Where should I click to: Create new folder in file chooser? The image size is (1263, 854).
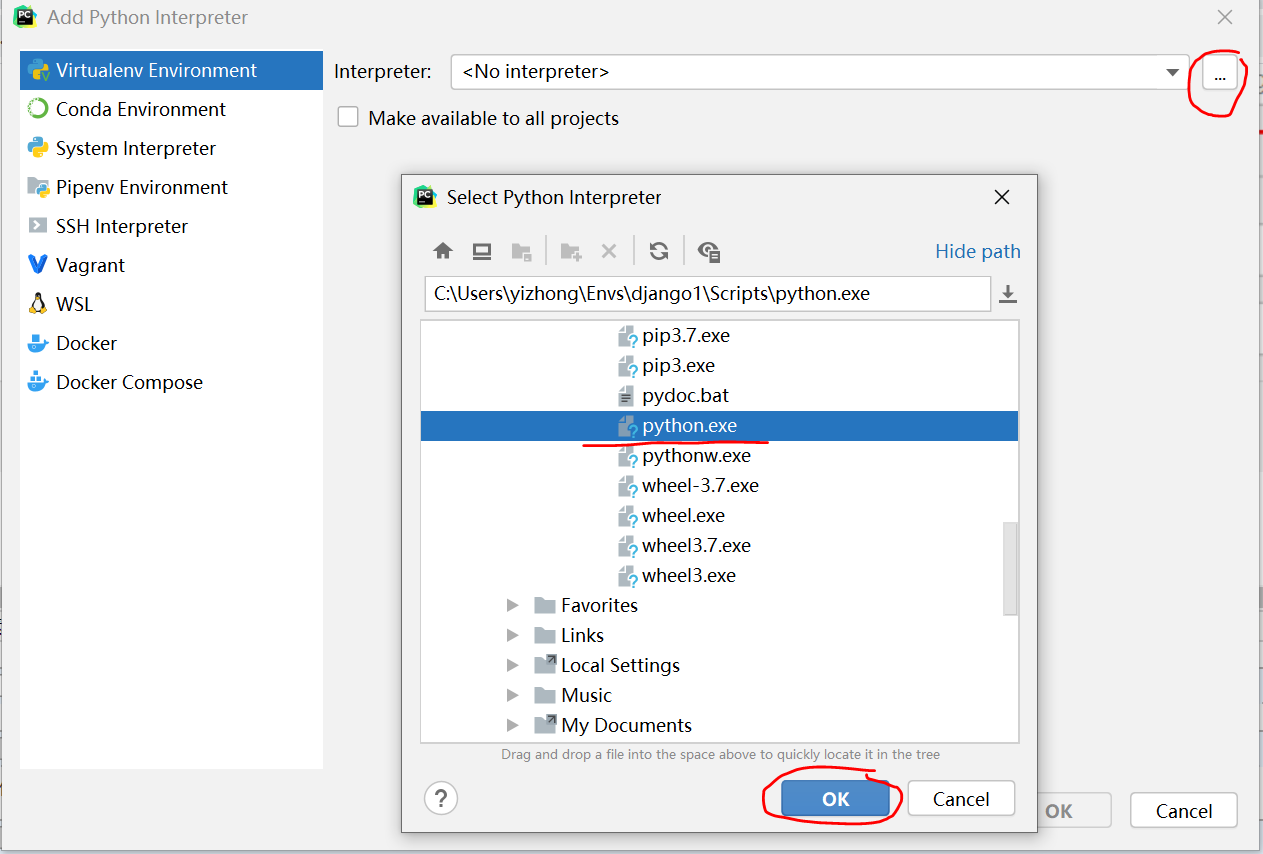[570, 251]
